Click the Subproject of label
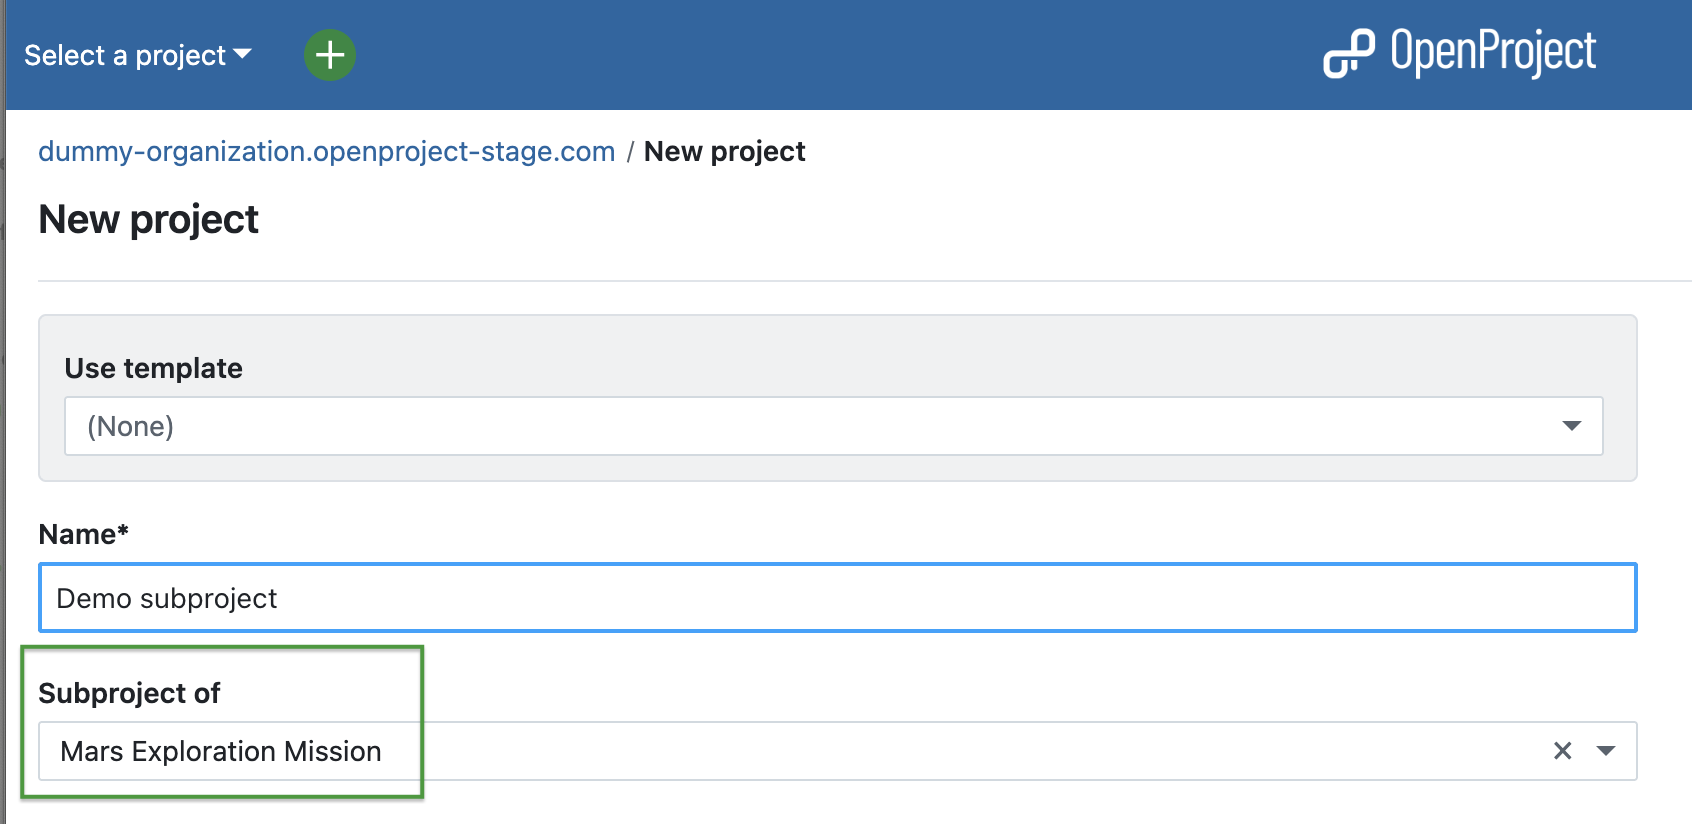 129,693
